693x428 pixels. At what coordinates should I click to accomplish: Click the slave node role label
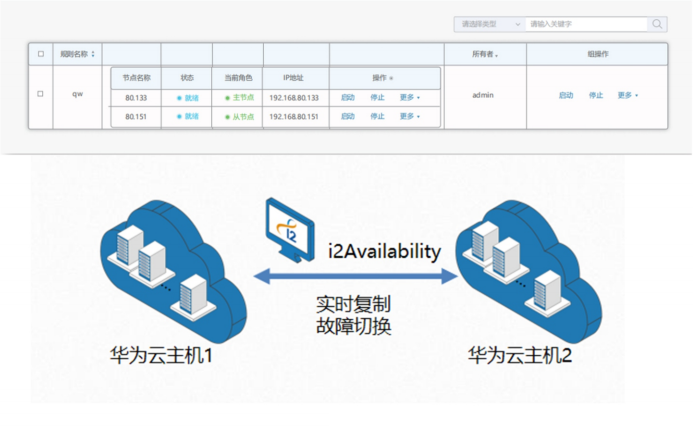click(240, 117)
